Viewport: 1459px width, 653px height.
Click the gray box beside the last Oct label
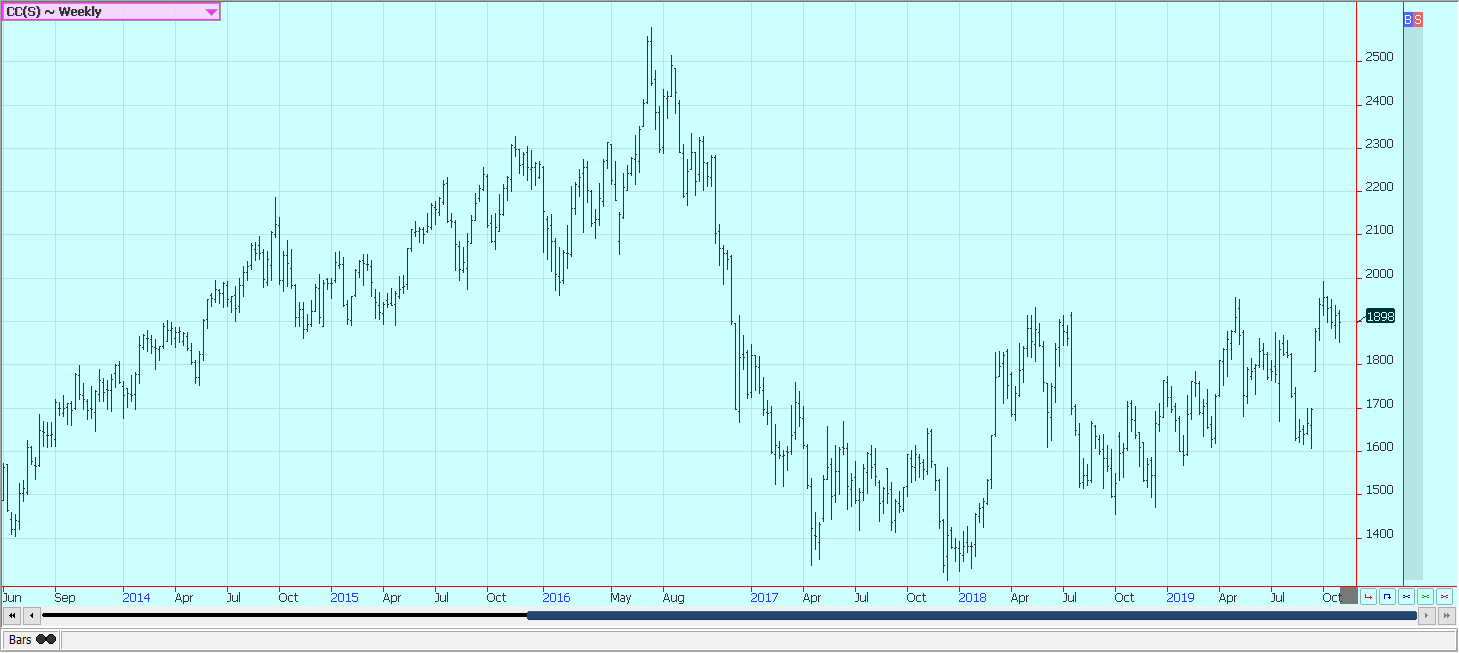1349,595
